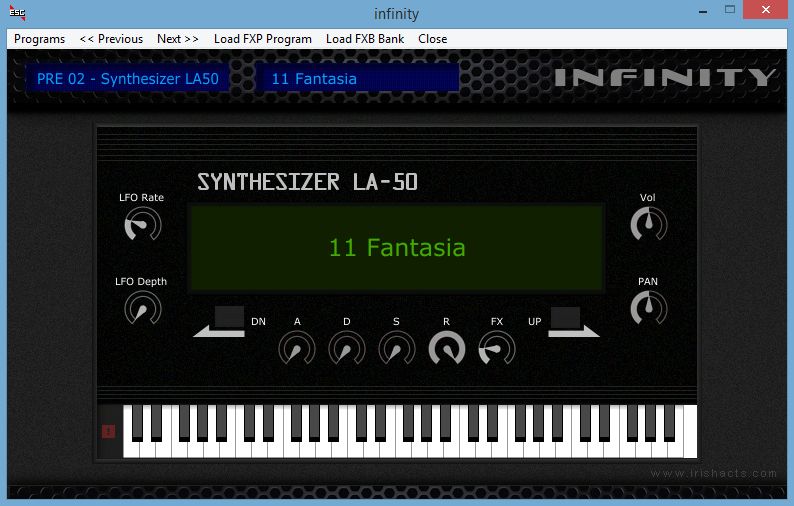This screenshot has height=506, width=794.
Task: Click the Release (R) knob
Action: click(x=447, y=348)
